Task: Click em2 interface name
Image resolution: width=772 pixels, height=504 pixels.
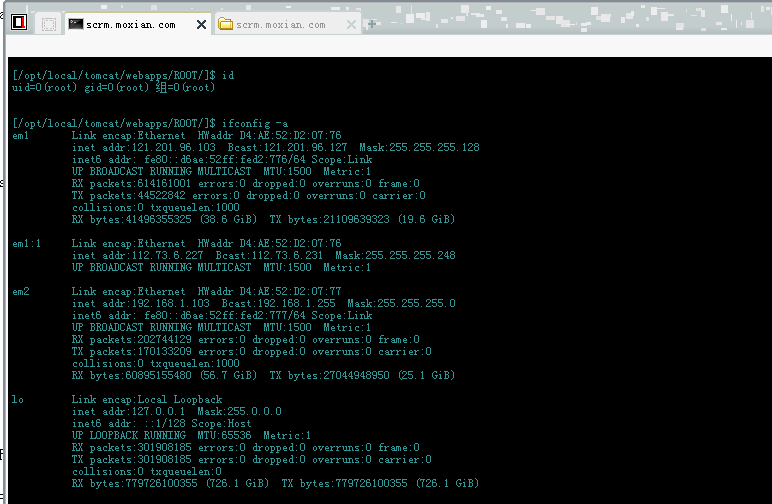Action: [x=21, y=291]
